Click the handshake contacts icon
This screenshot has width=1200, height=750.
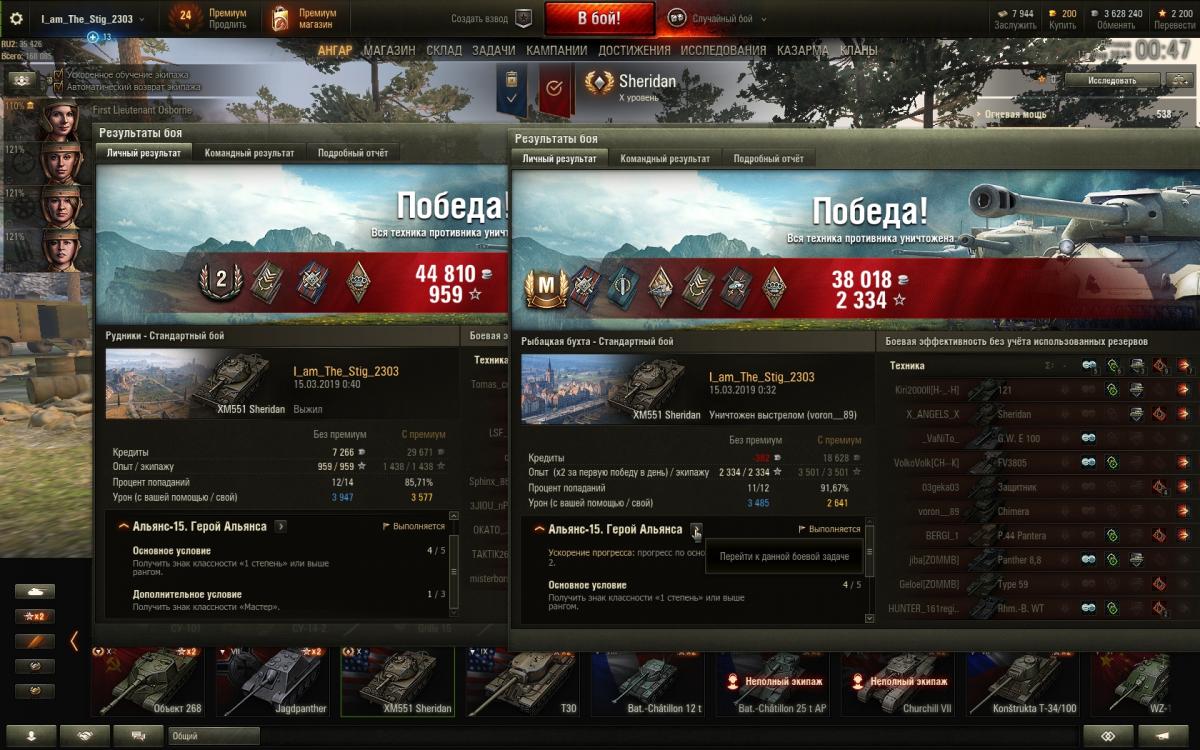point(84,735)
